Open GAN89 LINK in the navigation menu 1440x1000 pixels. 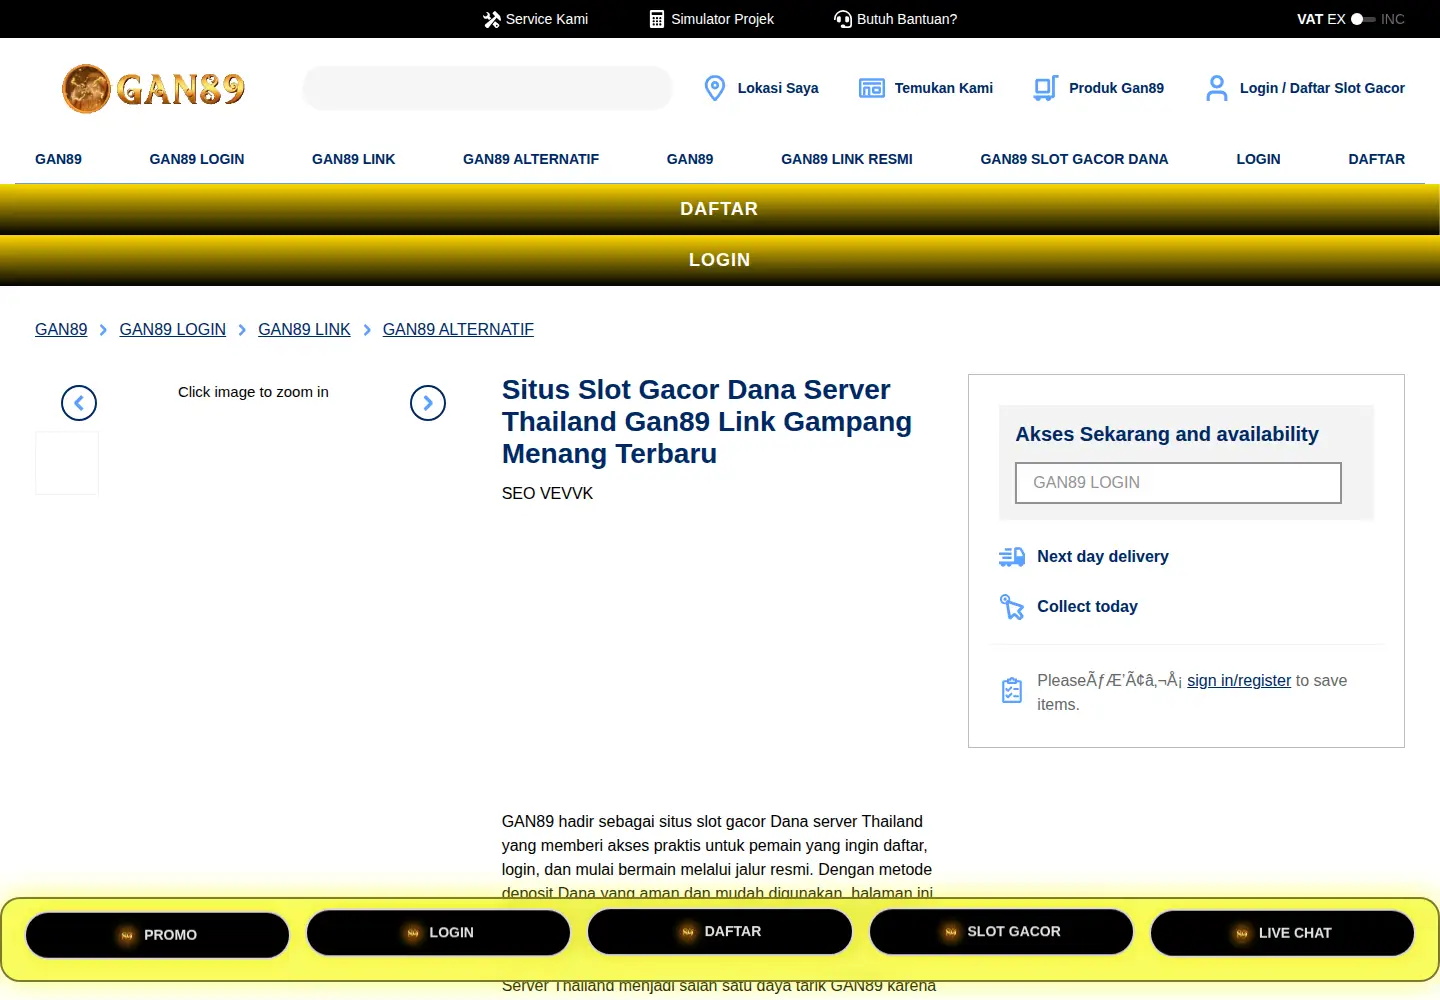[x=354, y=159]
